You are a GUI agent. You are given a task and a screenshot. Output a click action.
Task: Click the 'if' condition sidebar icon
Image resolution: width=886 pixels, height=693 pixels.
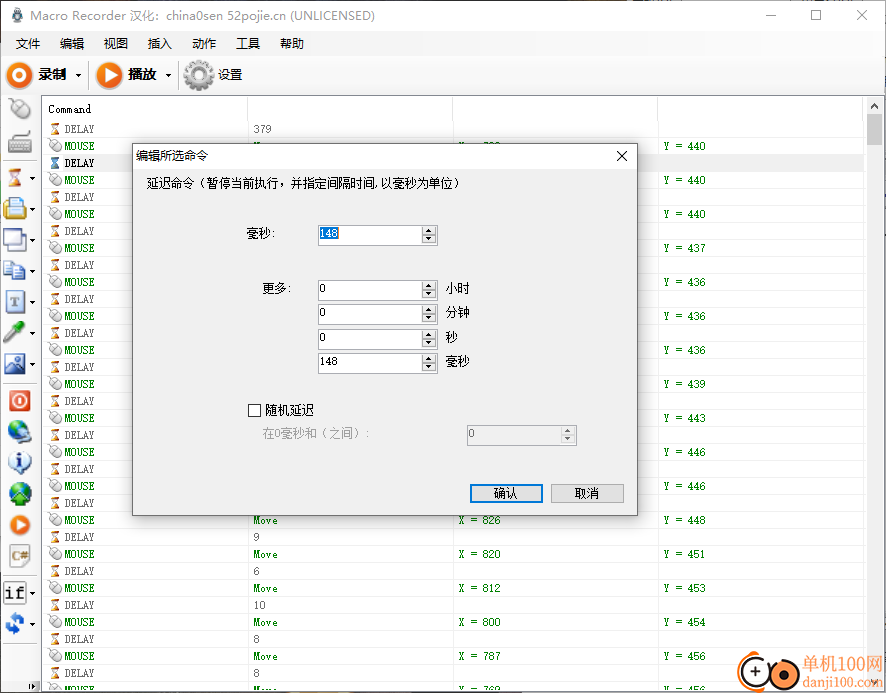[x=15, y=593]
